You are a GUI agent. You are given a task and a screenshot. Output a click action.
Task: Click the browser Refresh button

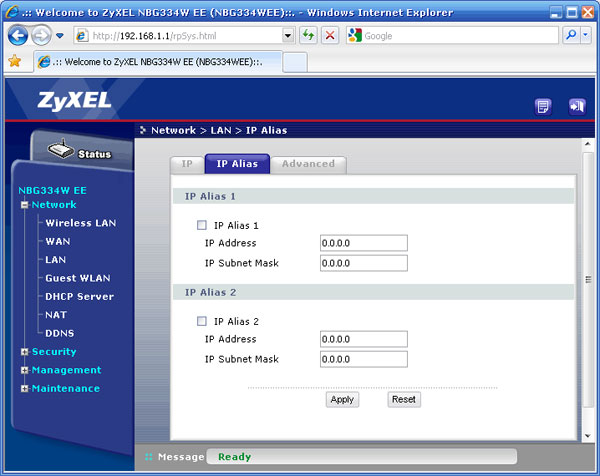308,35
